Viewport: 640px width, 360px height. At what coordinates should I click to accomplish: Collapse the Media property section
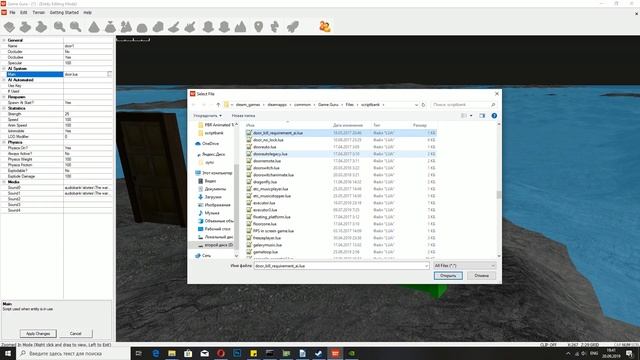[x=4, y=182]
